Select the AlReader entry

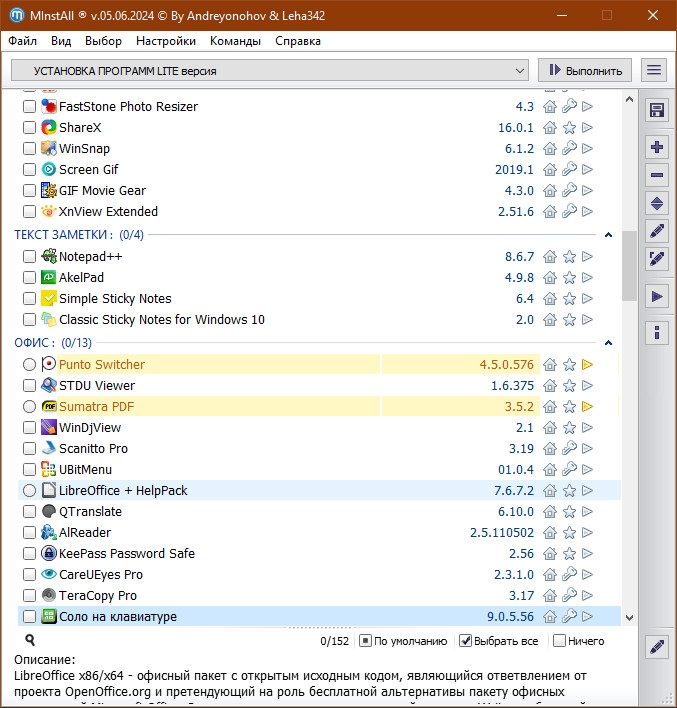point(85,532)
